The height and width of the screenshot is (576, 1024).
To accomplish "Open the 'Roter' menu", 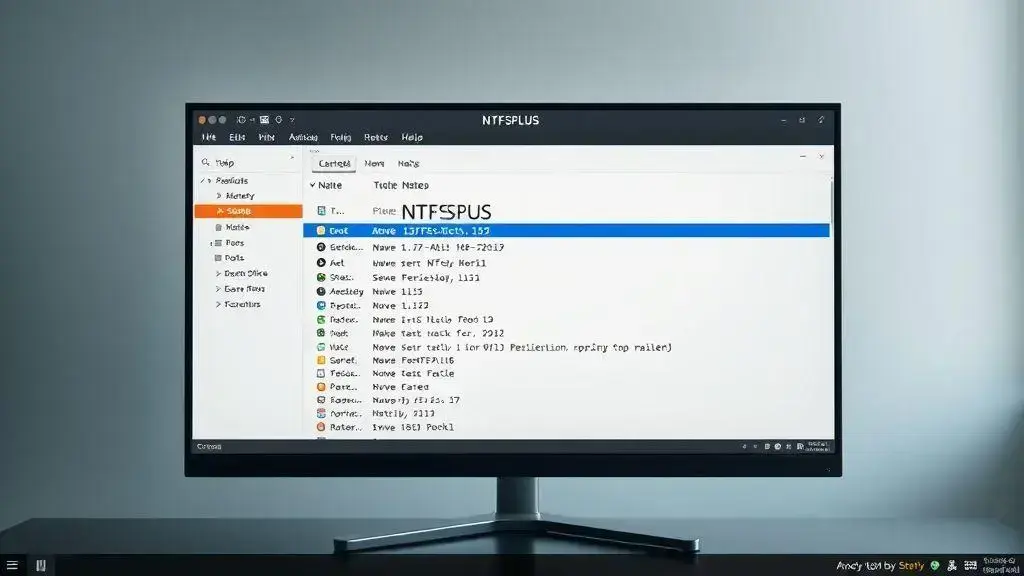I will point(376,137).
